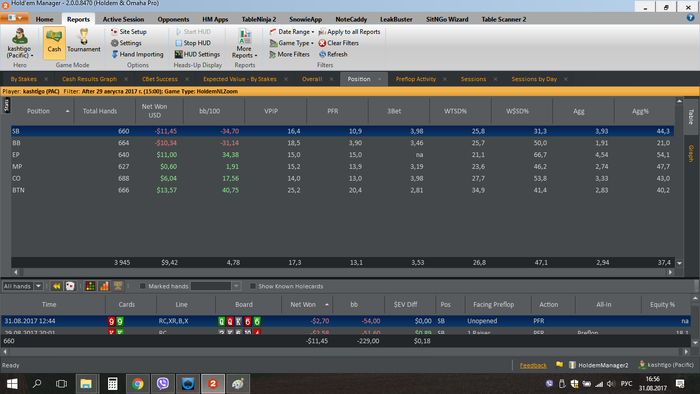
Task: Sort hands by Net Won column
Action: pyautogui.click(x=307, y=304)
